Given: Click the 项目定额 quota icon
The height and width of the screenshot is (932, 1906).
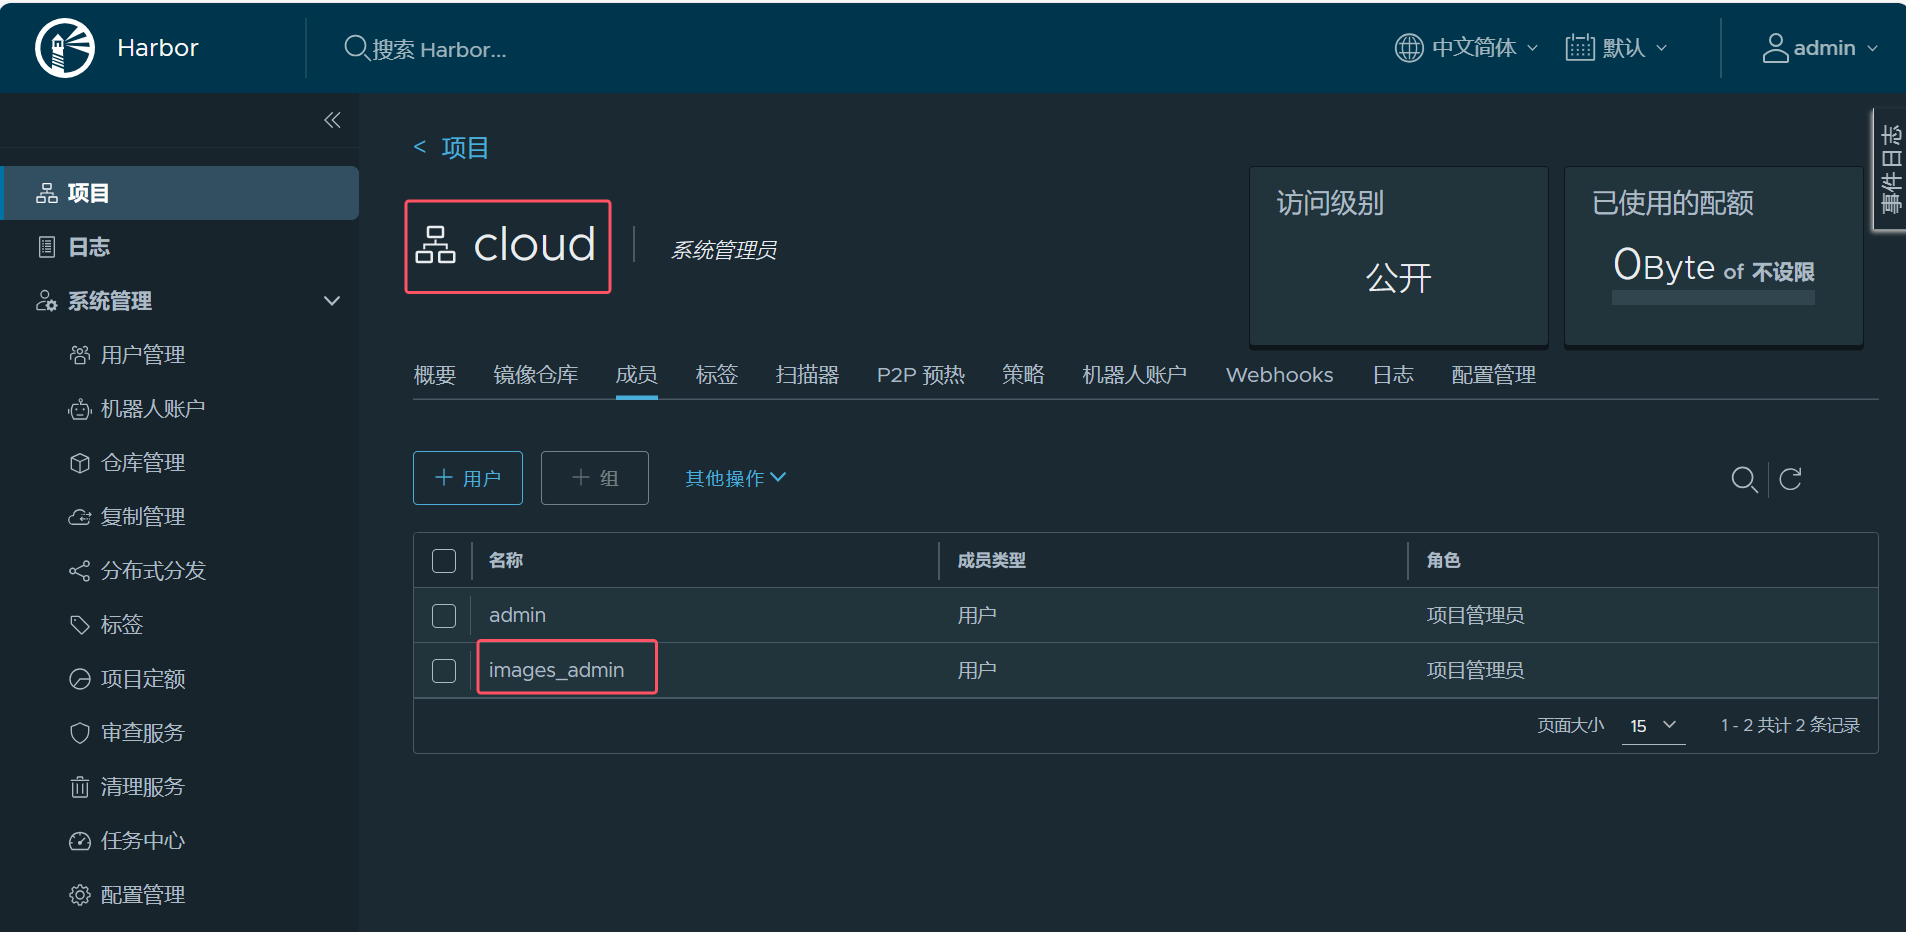Looking at the screenshot, I should (80, 679).
